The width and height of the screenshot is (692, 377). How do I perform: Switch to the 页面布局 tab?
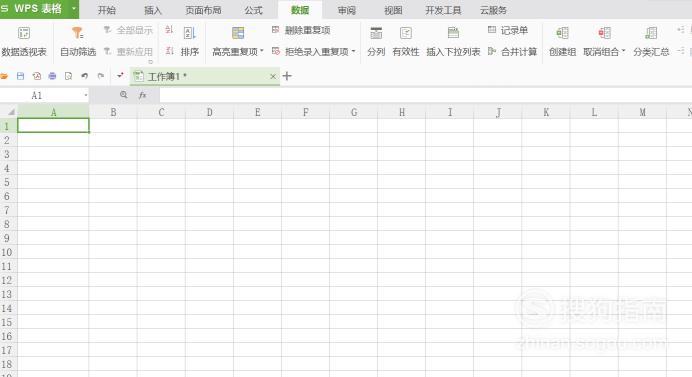point(203,10)
